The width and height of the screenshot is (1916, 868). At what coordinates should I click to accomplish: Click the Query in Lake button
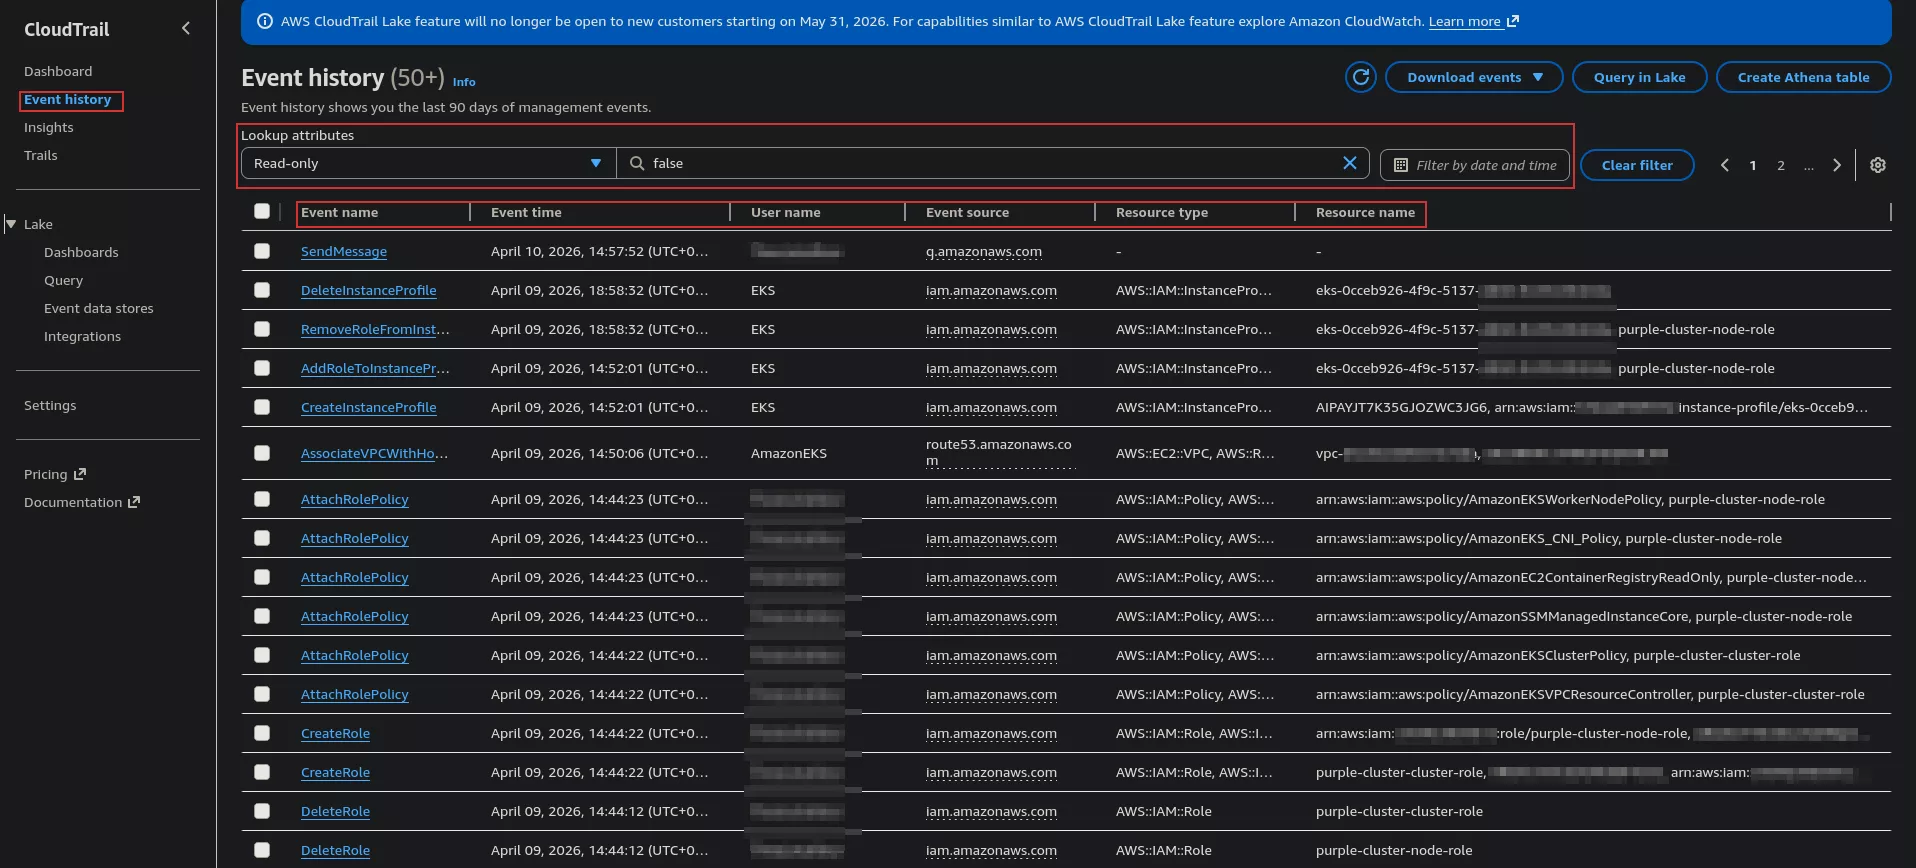click(x=1639, y=77)
